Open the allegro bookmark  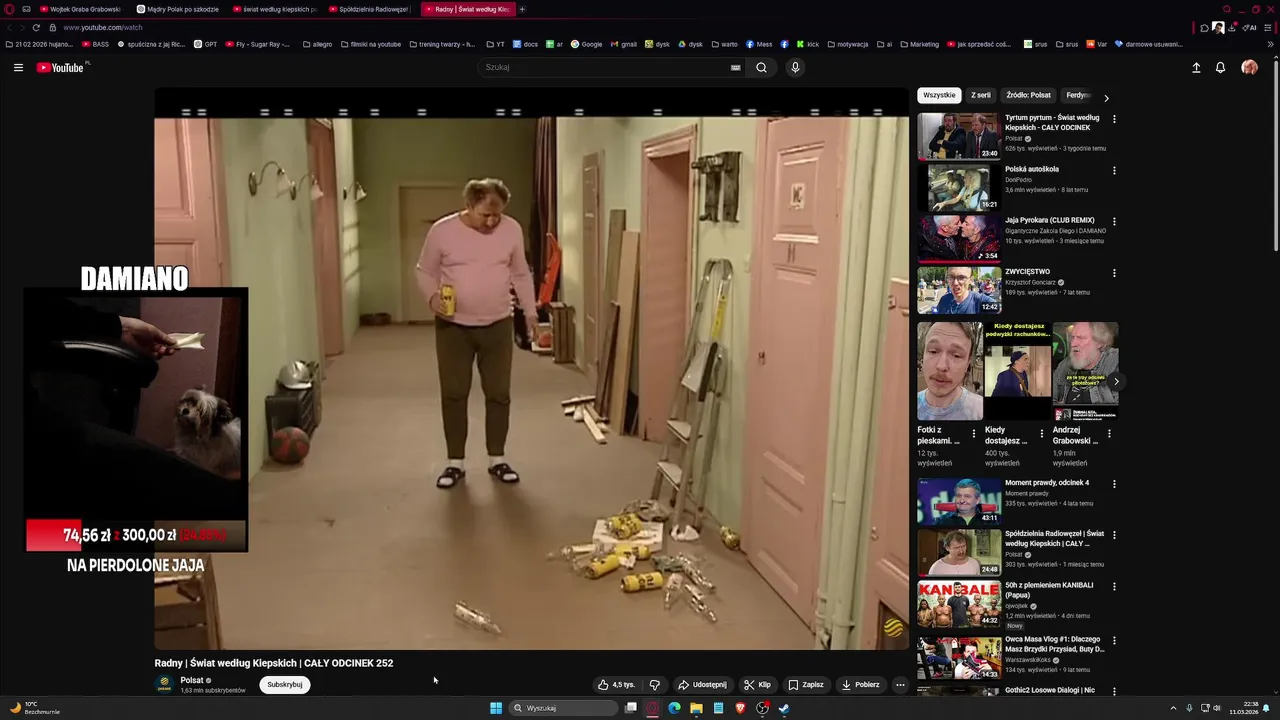click(x=317, y=44)
